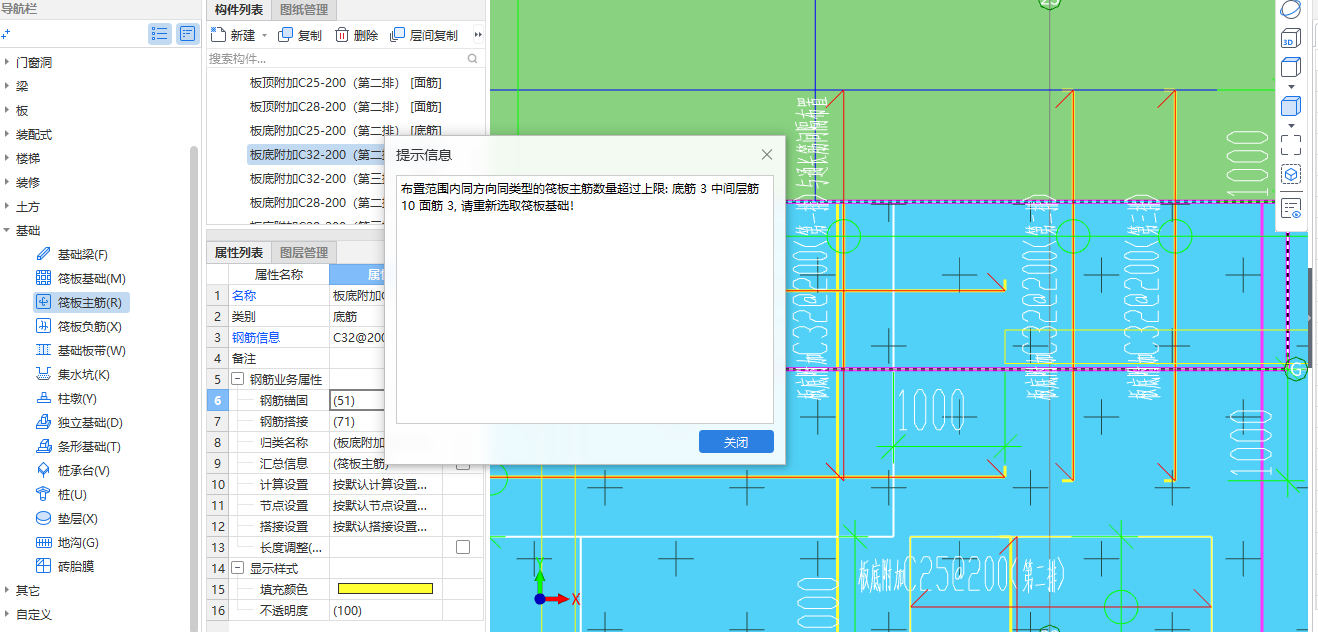Collapse 钢筋业务属性 property group
This screenshot has width=1318, height=632.
pyautogui.click(x=238, y=379)
